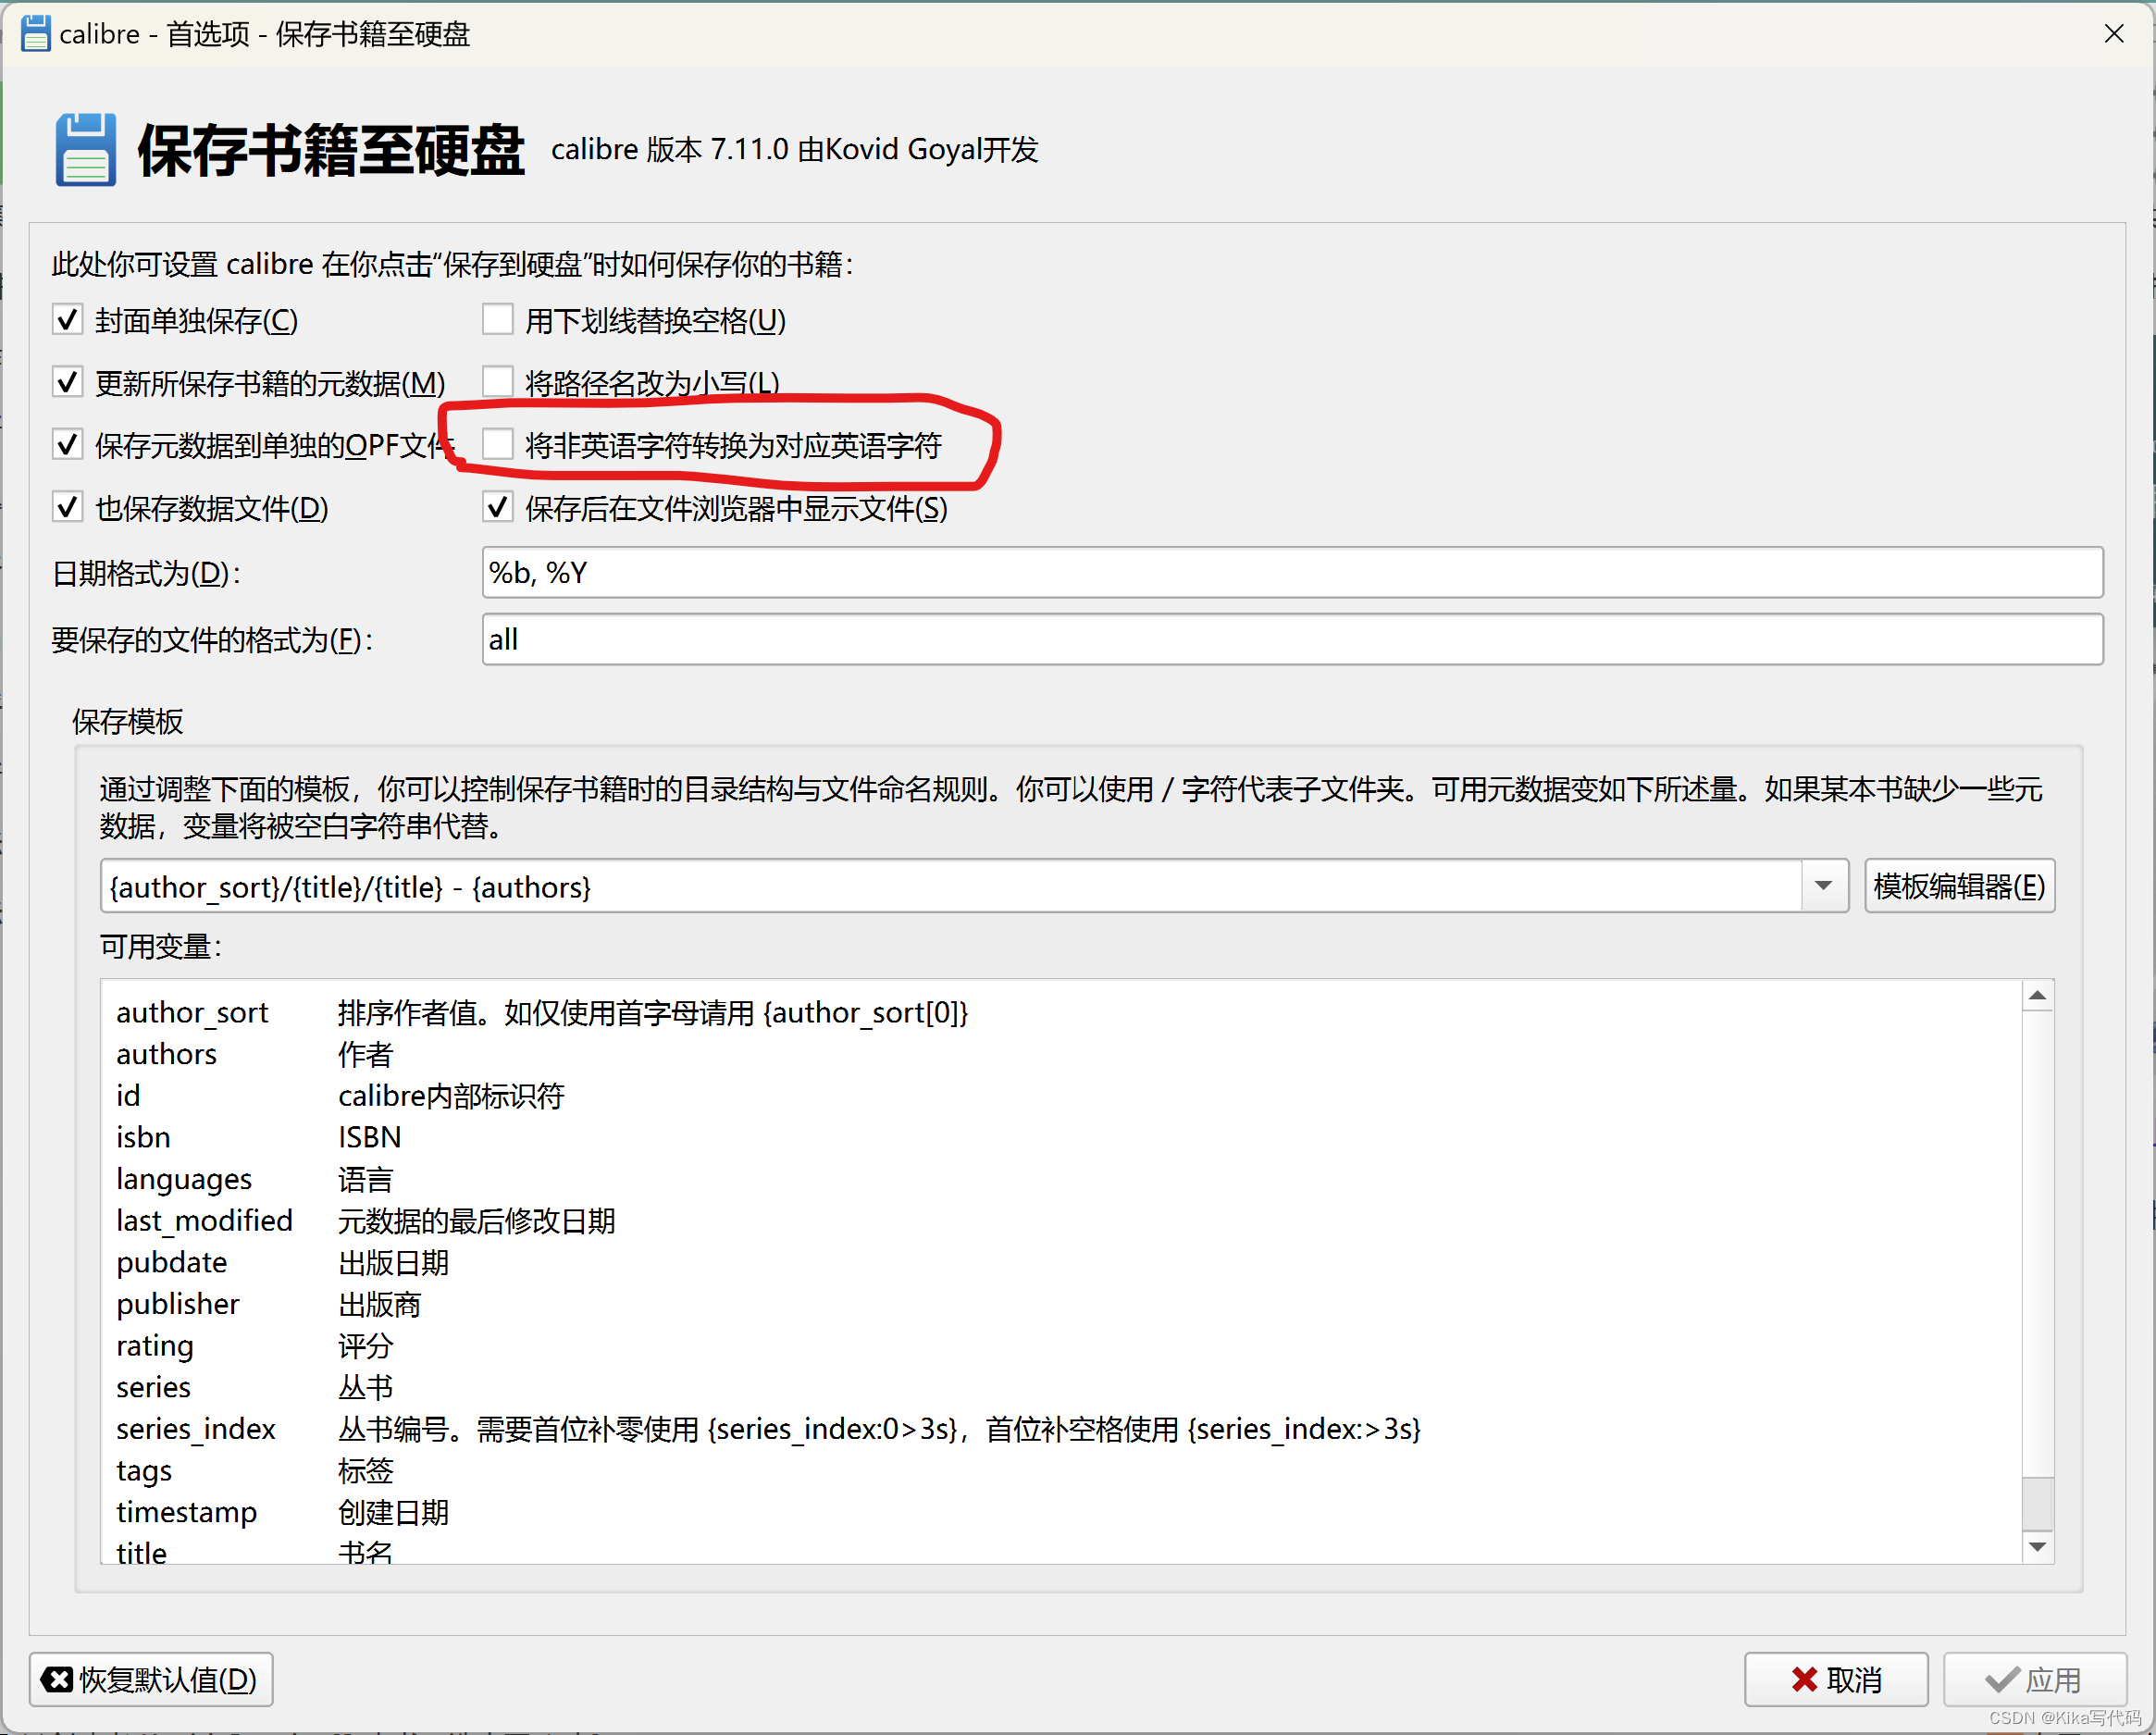Open the 模板编辑器 template editor
The width and height of the screenshot is (2156, 1735).
(x=1958, y=886)
